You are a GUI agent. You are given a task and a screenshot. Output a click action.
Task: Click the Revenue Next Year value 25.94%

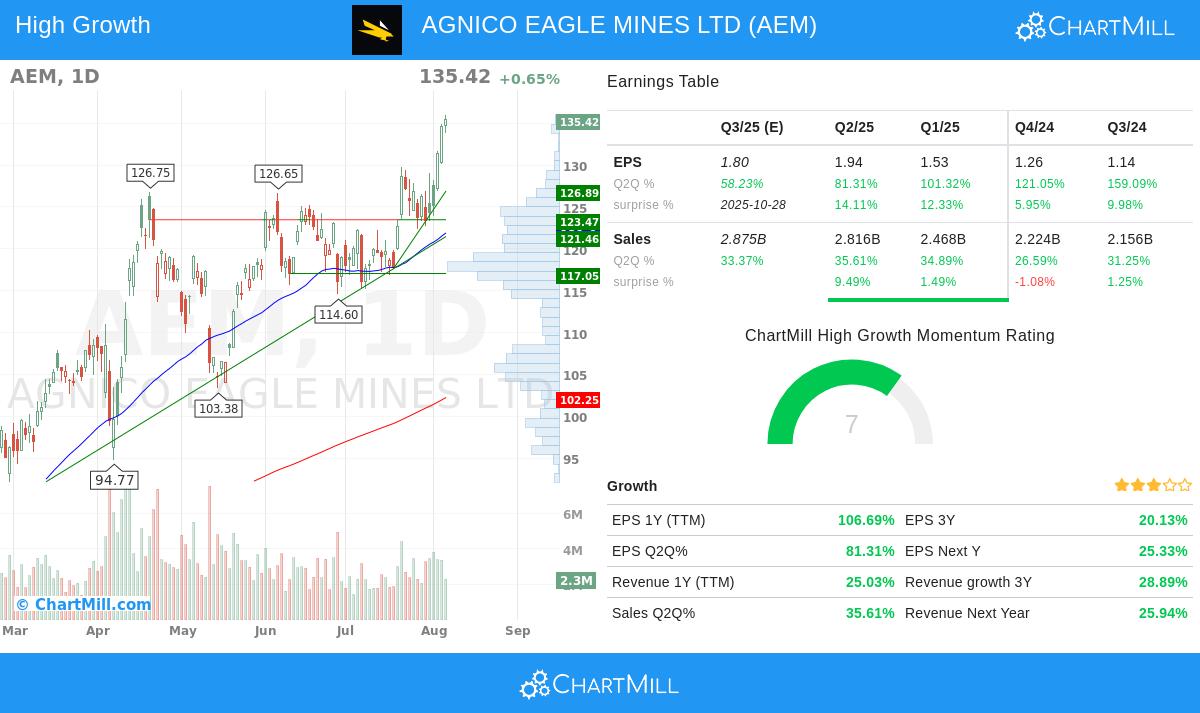1163,613
